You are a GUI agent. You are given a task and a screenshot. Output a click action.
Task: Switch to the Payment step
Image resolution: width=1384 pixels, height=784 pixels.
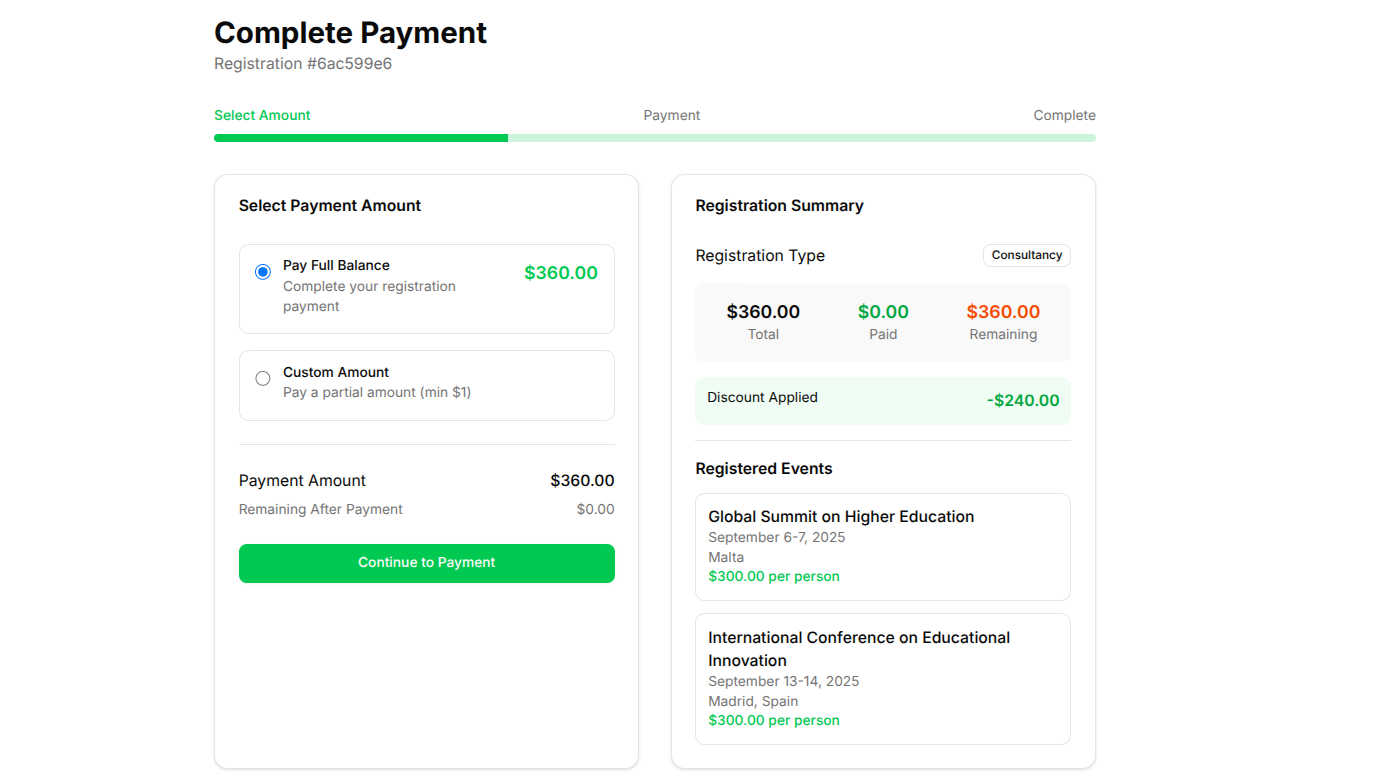click(671, 115)
